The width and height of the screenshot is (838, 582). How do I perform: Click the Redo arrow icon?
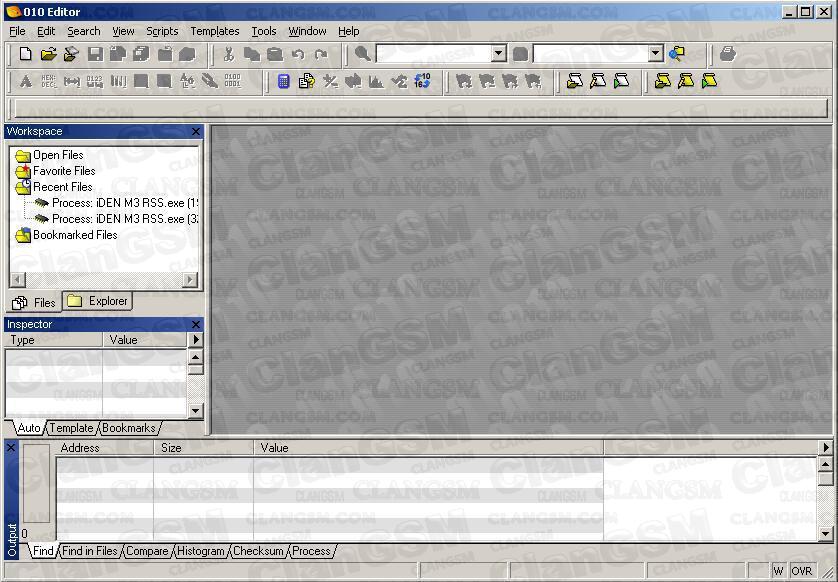[321, 53]
